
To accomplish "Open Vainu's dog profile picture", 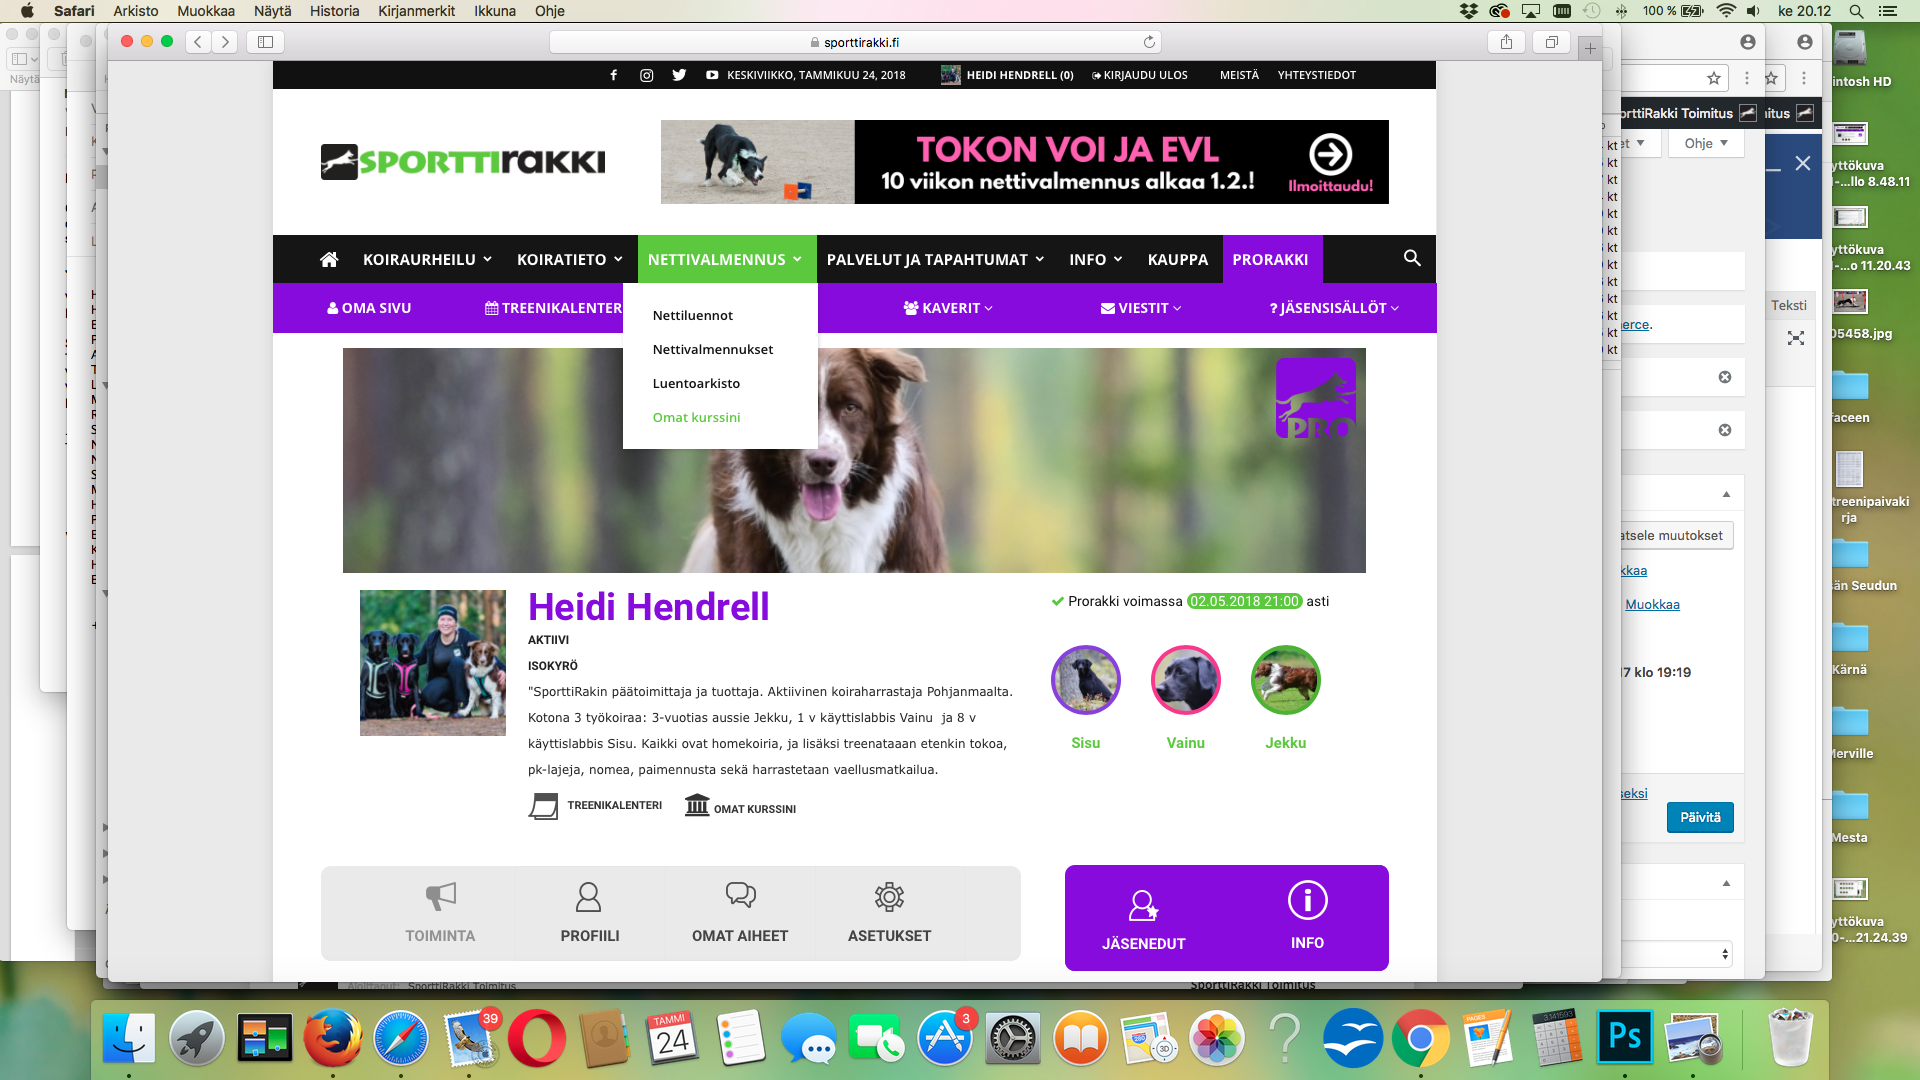I will [x=1186, y=680].
